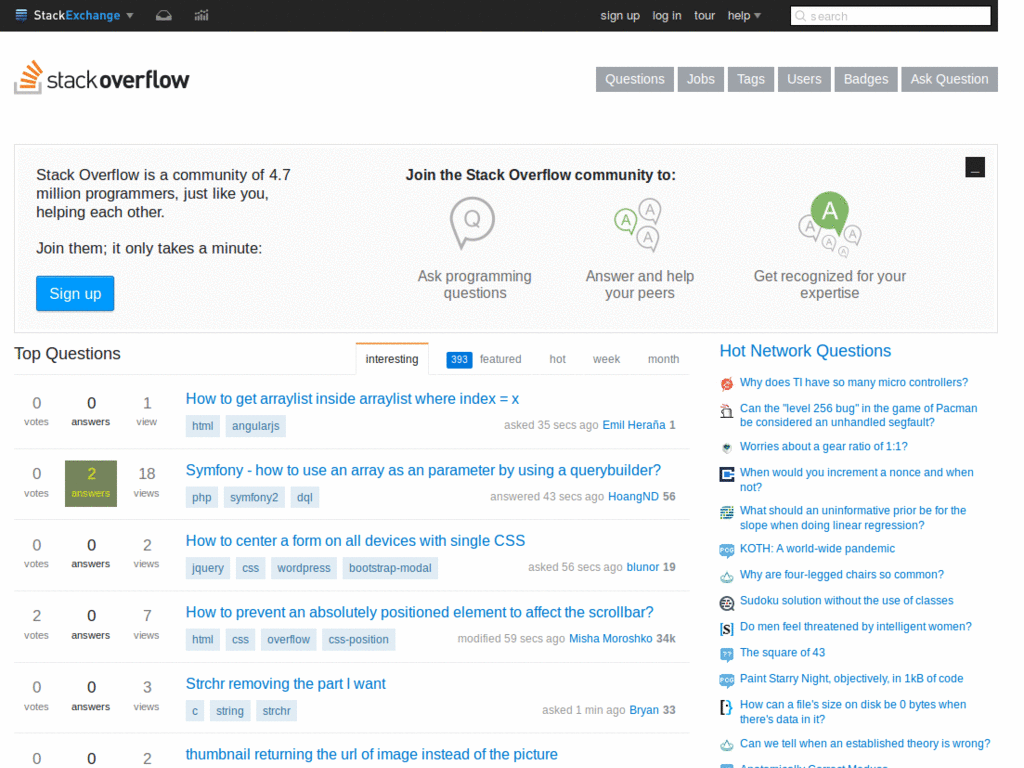Click site icon beside Pacman level 256 question
Screen dimensions: 1024x768
click(726, 411)
